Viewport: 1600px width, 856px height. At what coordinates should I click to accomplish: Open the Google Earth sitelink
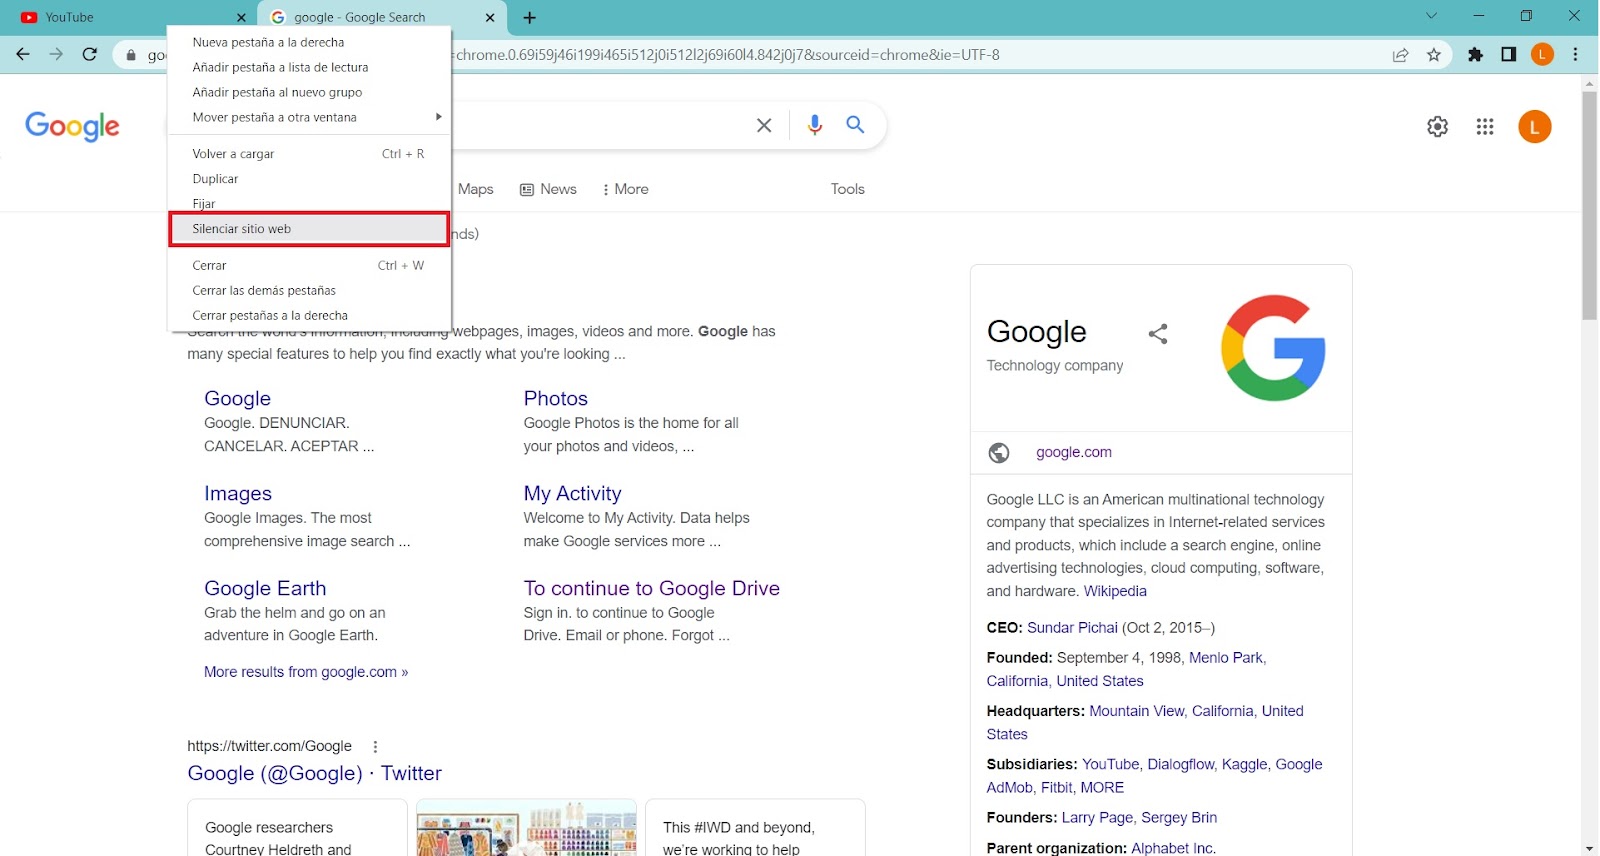pos(265,589)
